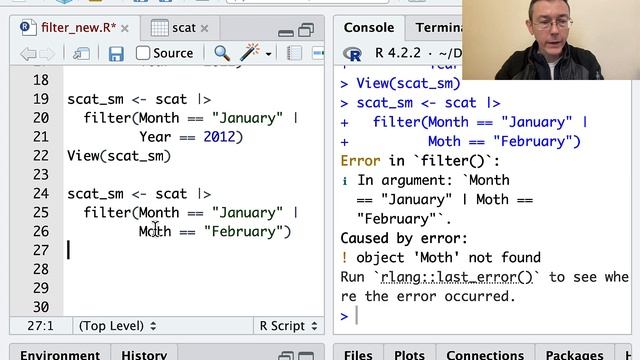Close the filter_new.R tab
Viewport: 640px width, 360px height.
pos(125,29)
